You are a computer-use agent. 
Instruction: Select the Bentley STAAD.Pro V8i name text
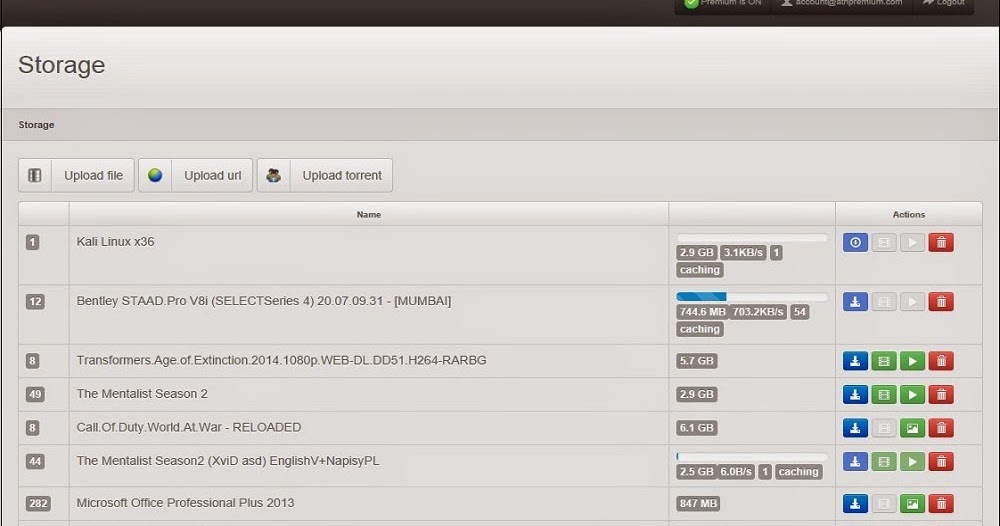tap(263, 301)
